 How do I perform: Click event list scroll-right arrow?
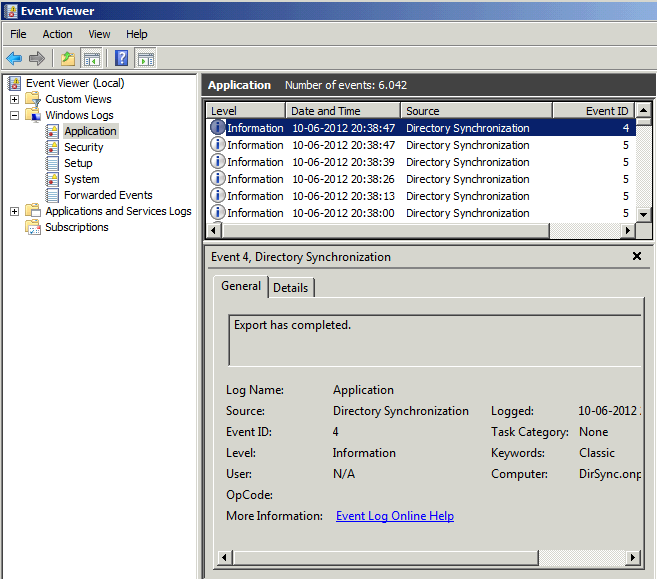[x=628, y=230]
